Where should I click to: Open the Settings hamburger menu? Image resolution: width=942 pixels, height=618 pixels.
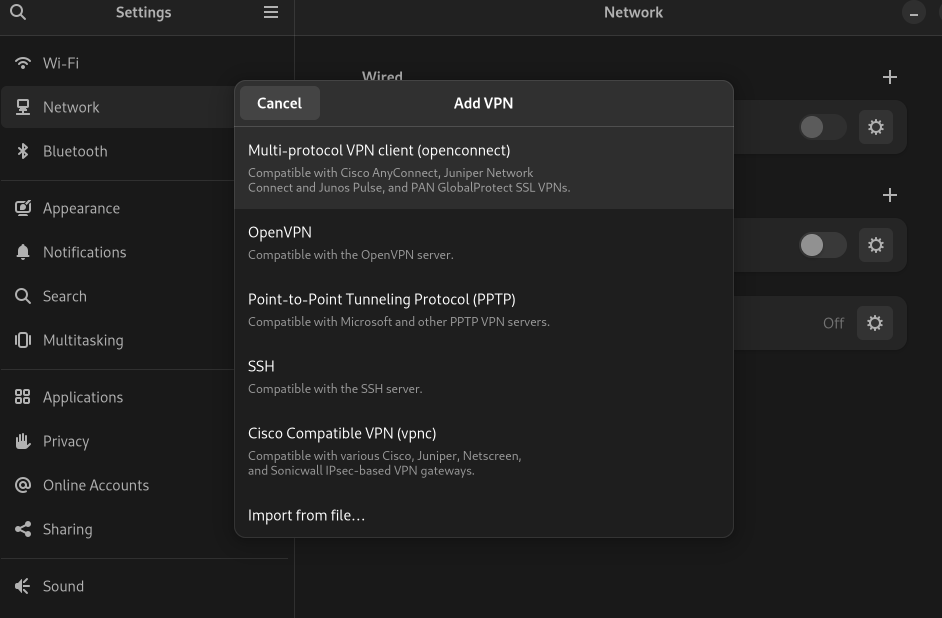271,13
